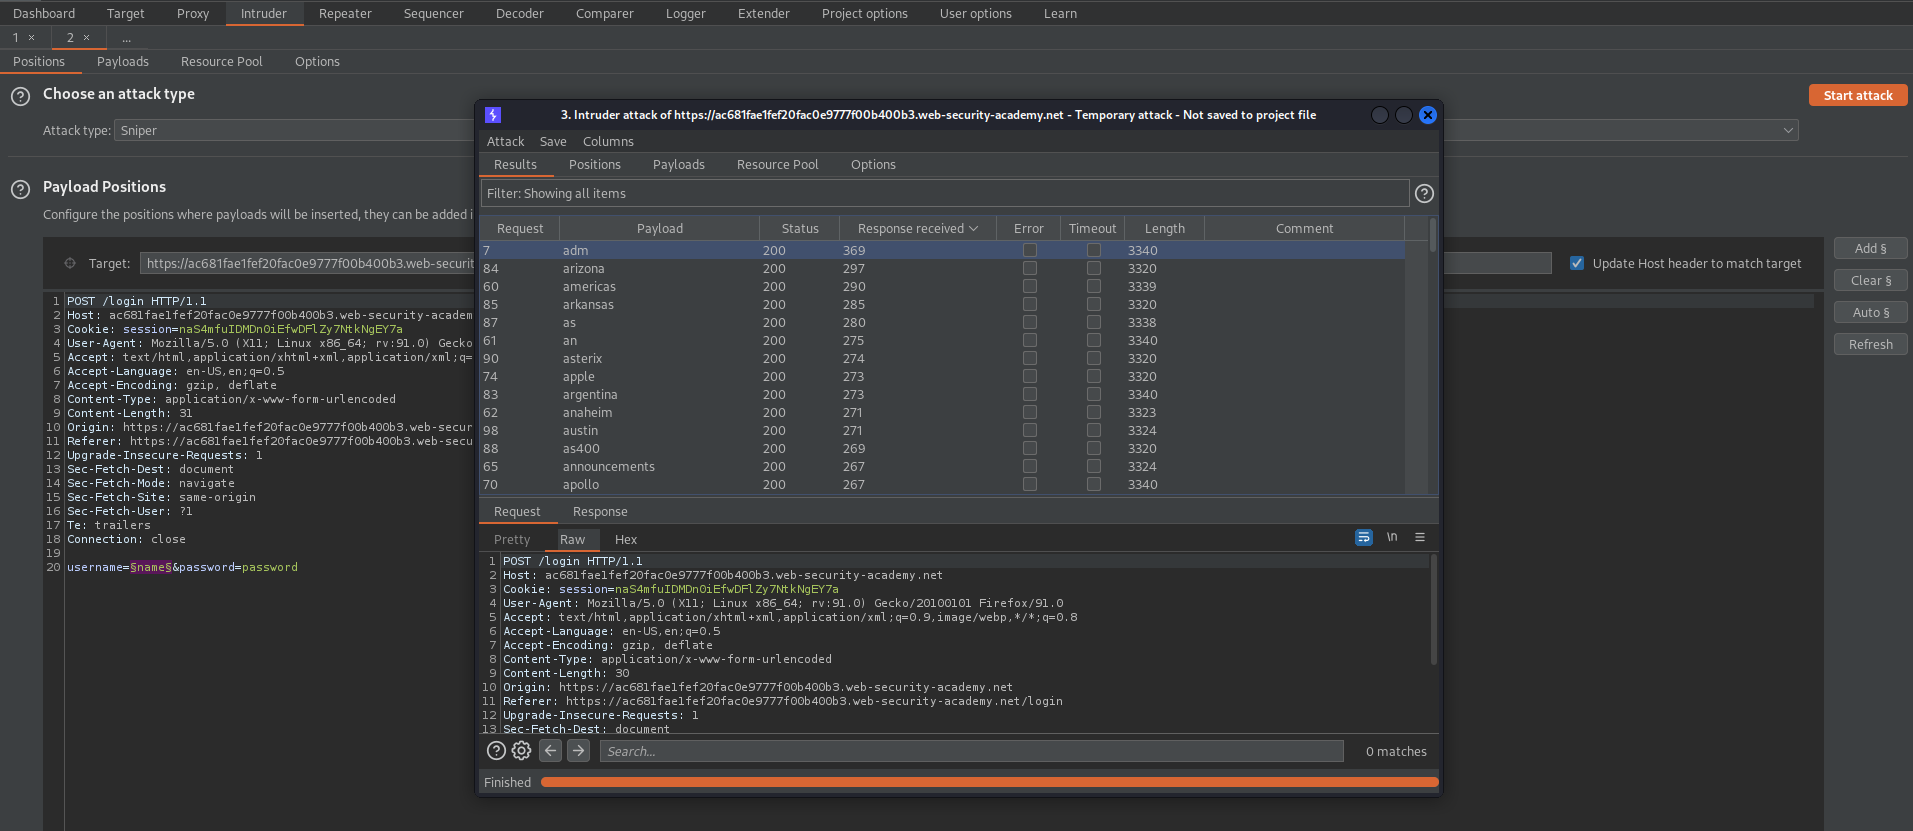1913x831 pixels.
Task: Close the Intruder attack window
Action: [1428, 115]
